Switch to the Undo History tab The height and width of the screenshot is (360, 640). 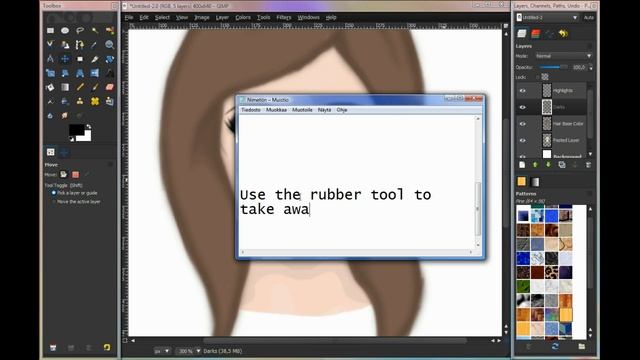564,33
